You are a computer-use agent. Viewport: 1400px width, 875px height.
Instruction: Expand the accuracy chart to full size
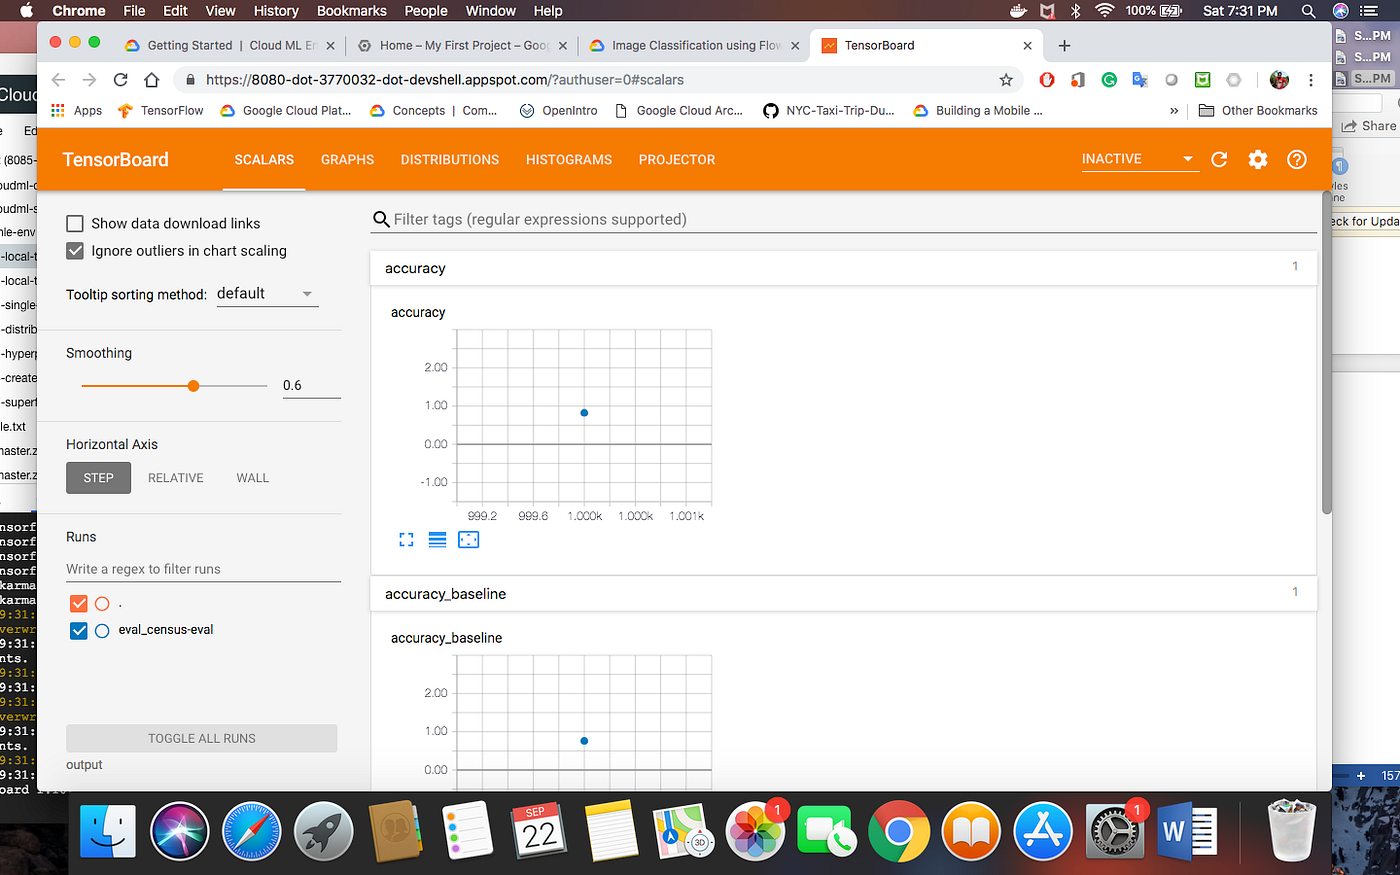(x=406, y=539)
